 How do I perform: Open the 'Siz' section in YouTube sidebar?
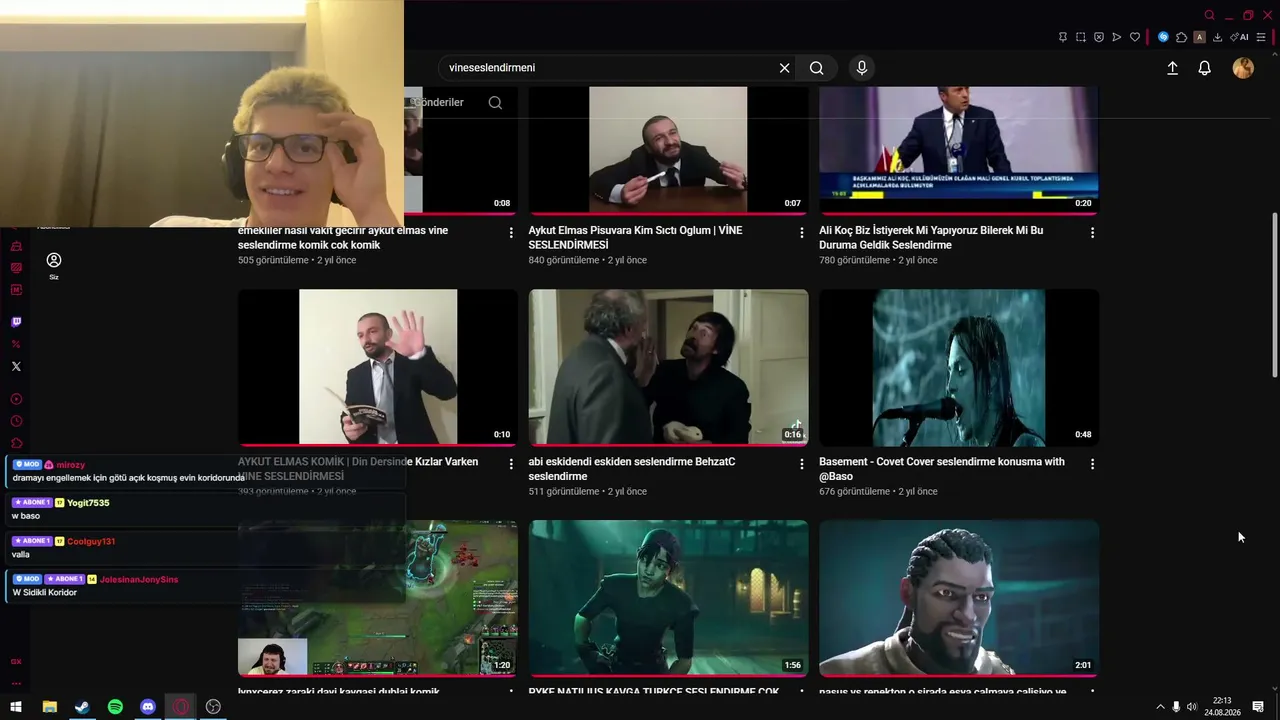coord(54,265)
